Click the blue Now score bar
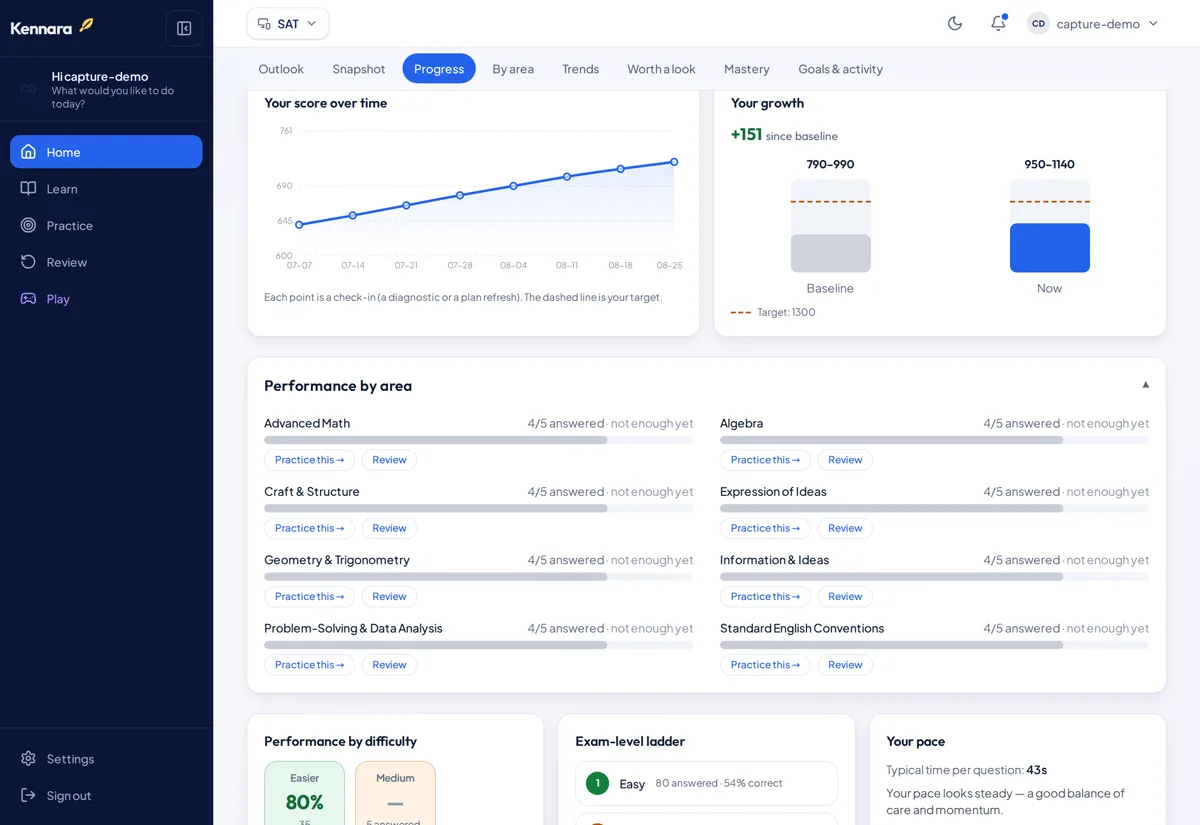Screen dimensions: 1200x825 point(1049,248)
